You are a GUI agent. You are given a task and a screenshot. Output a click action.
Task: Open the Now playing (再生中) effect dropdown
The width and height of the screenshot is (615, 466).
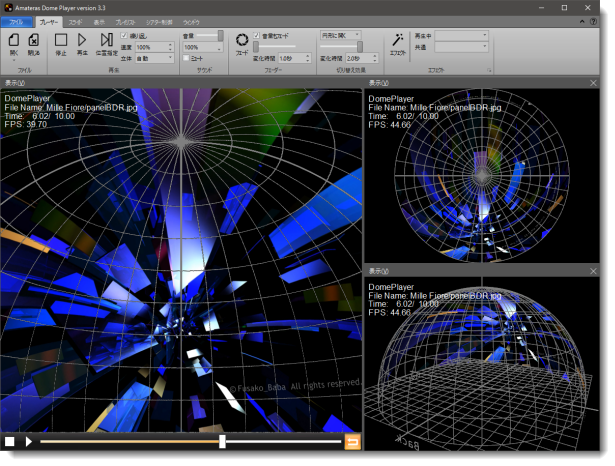462,36
